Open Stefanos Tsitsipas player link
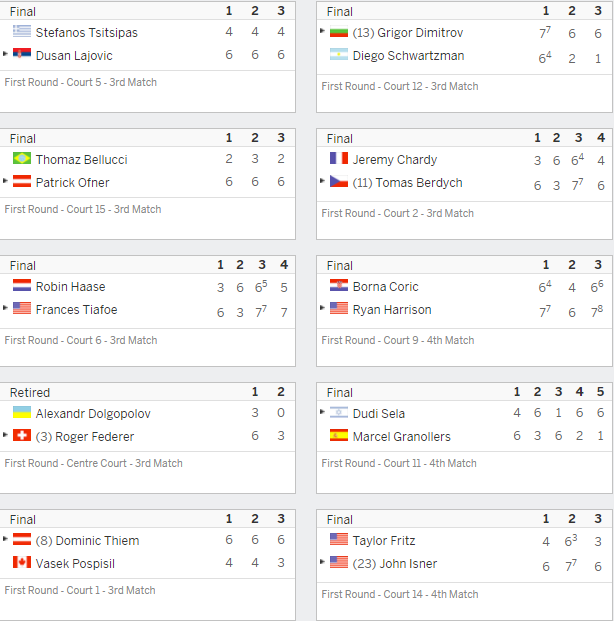 click(86, 32)
